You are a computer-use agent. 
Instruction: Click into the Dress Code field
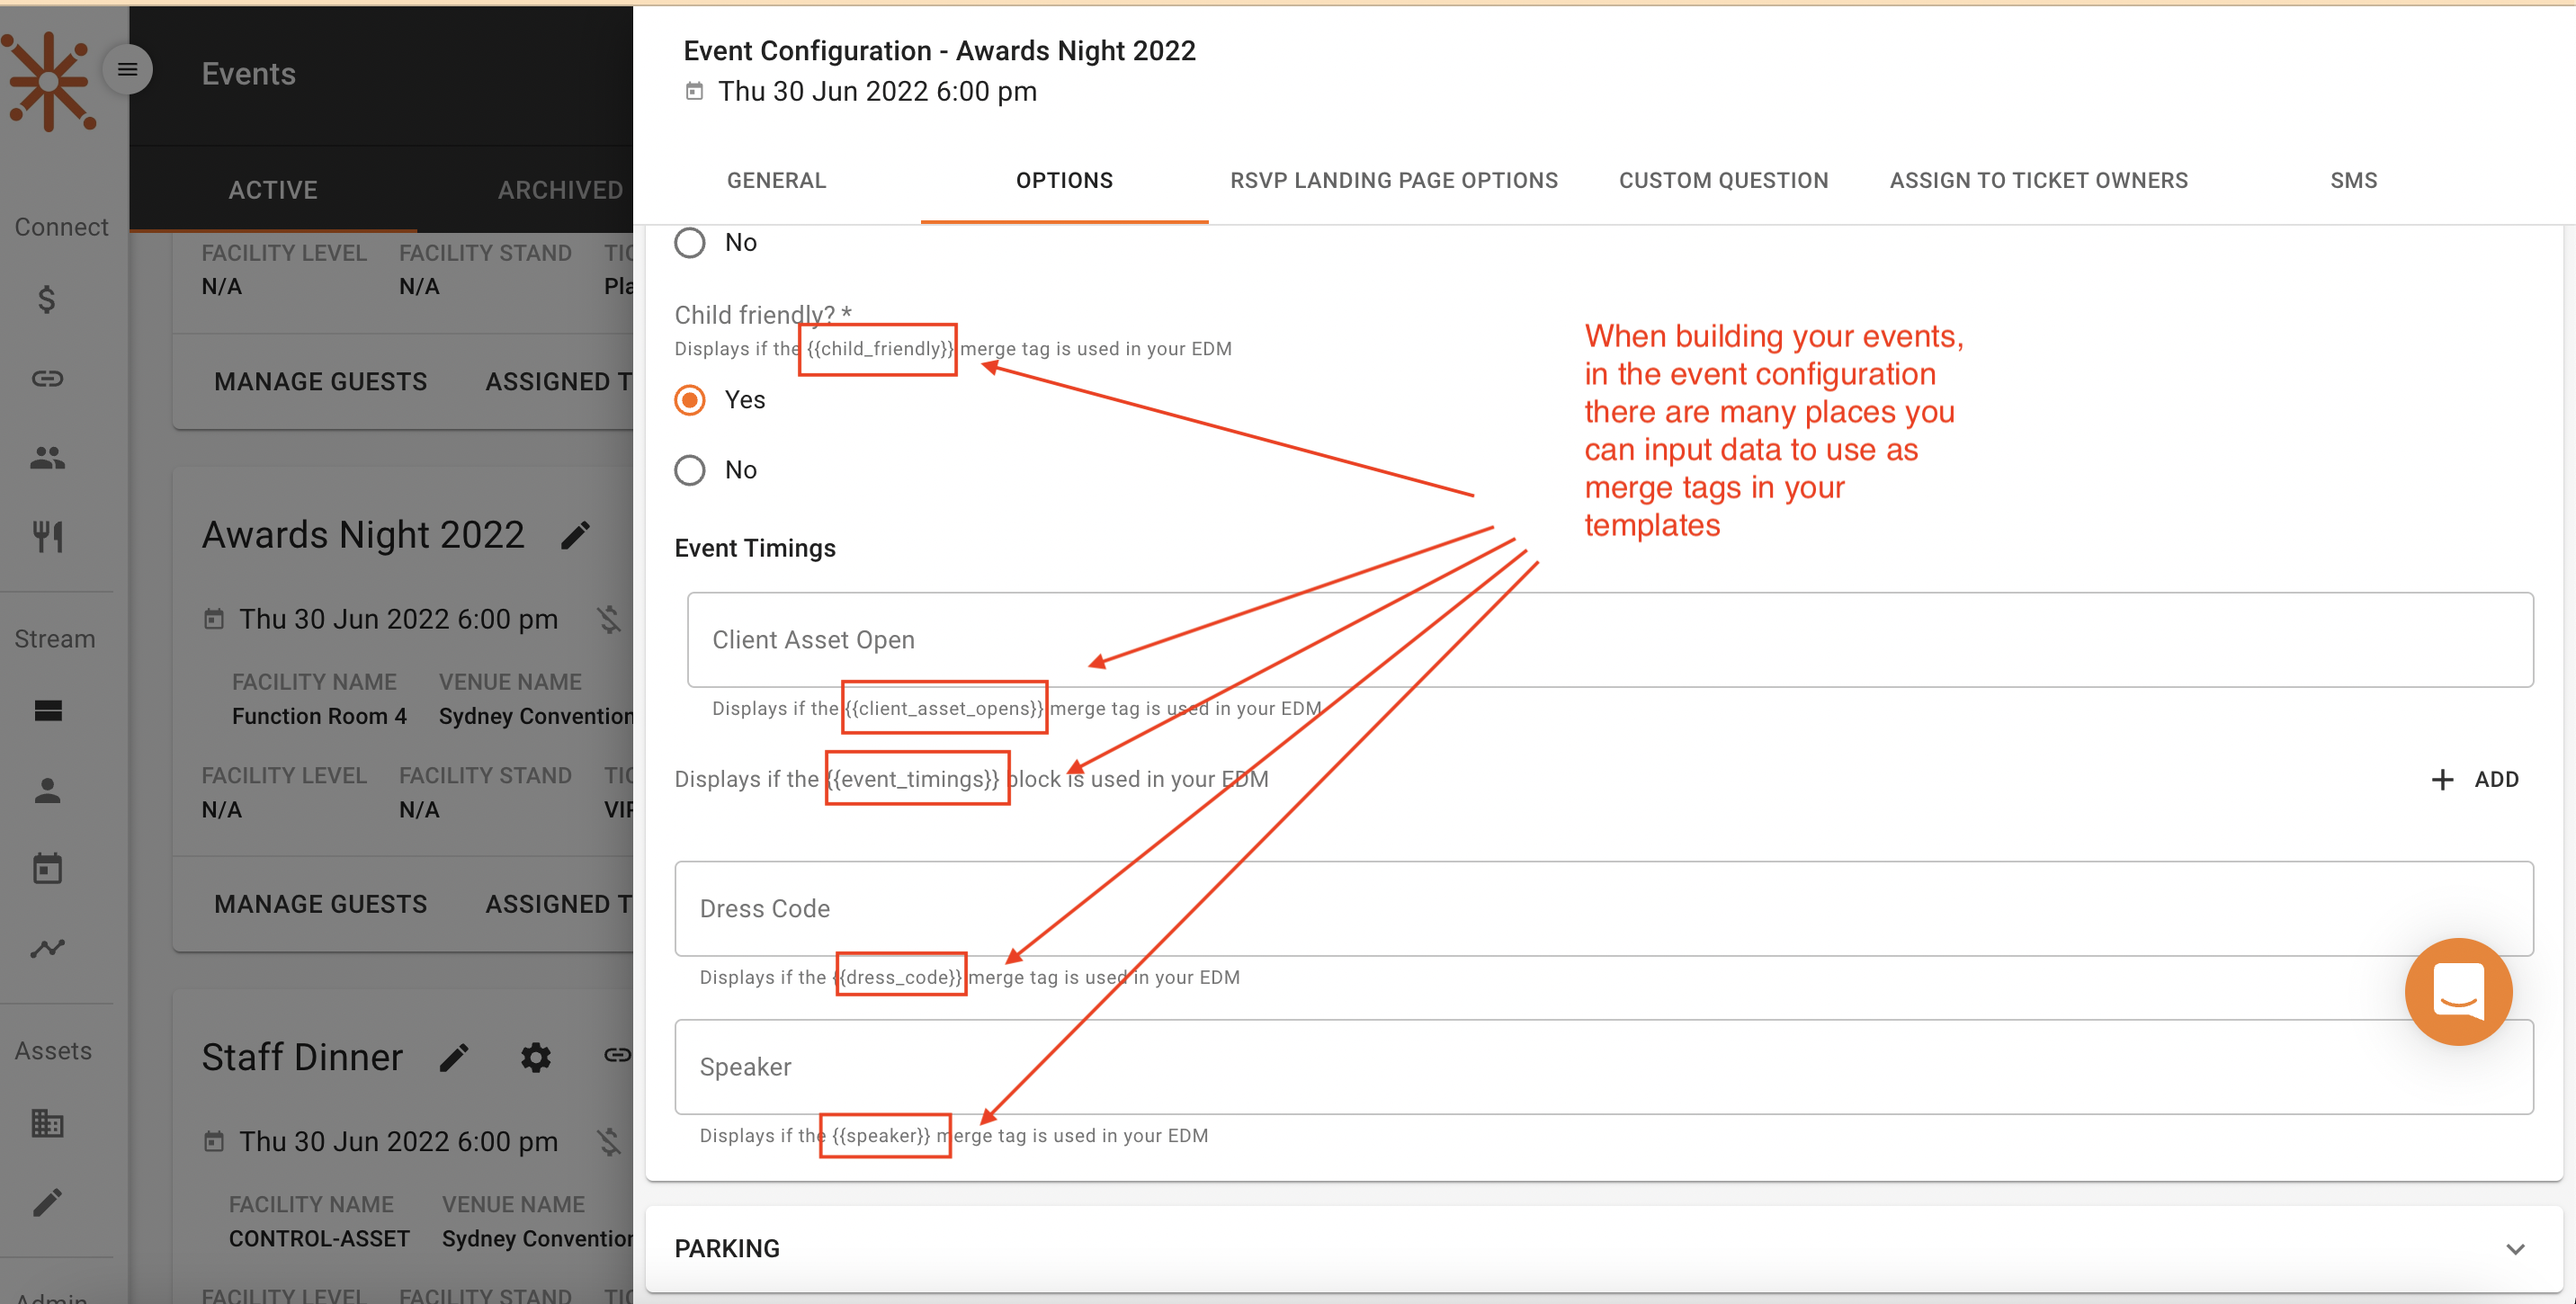1603,908
